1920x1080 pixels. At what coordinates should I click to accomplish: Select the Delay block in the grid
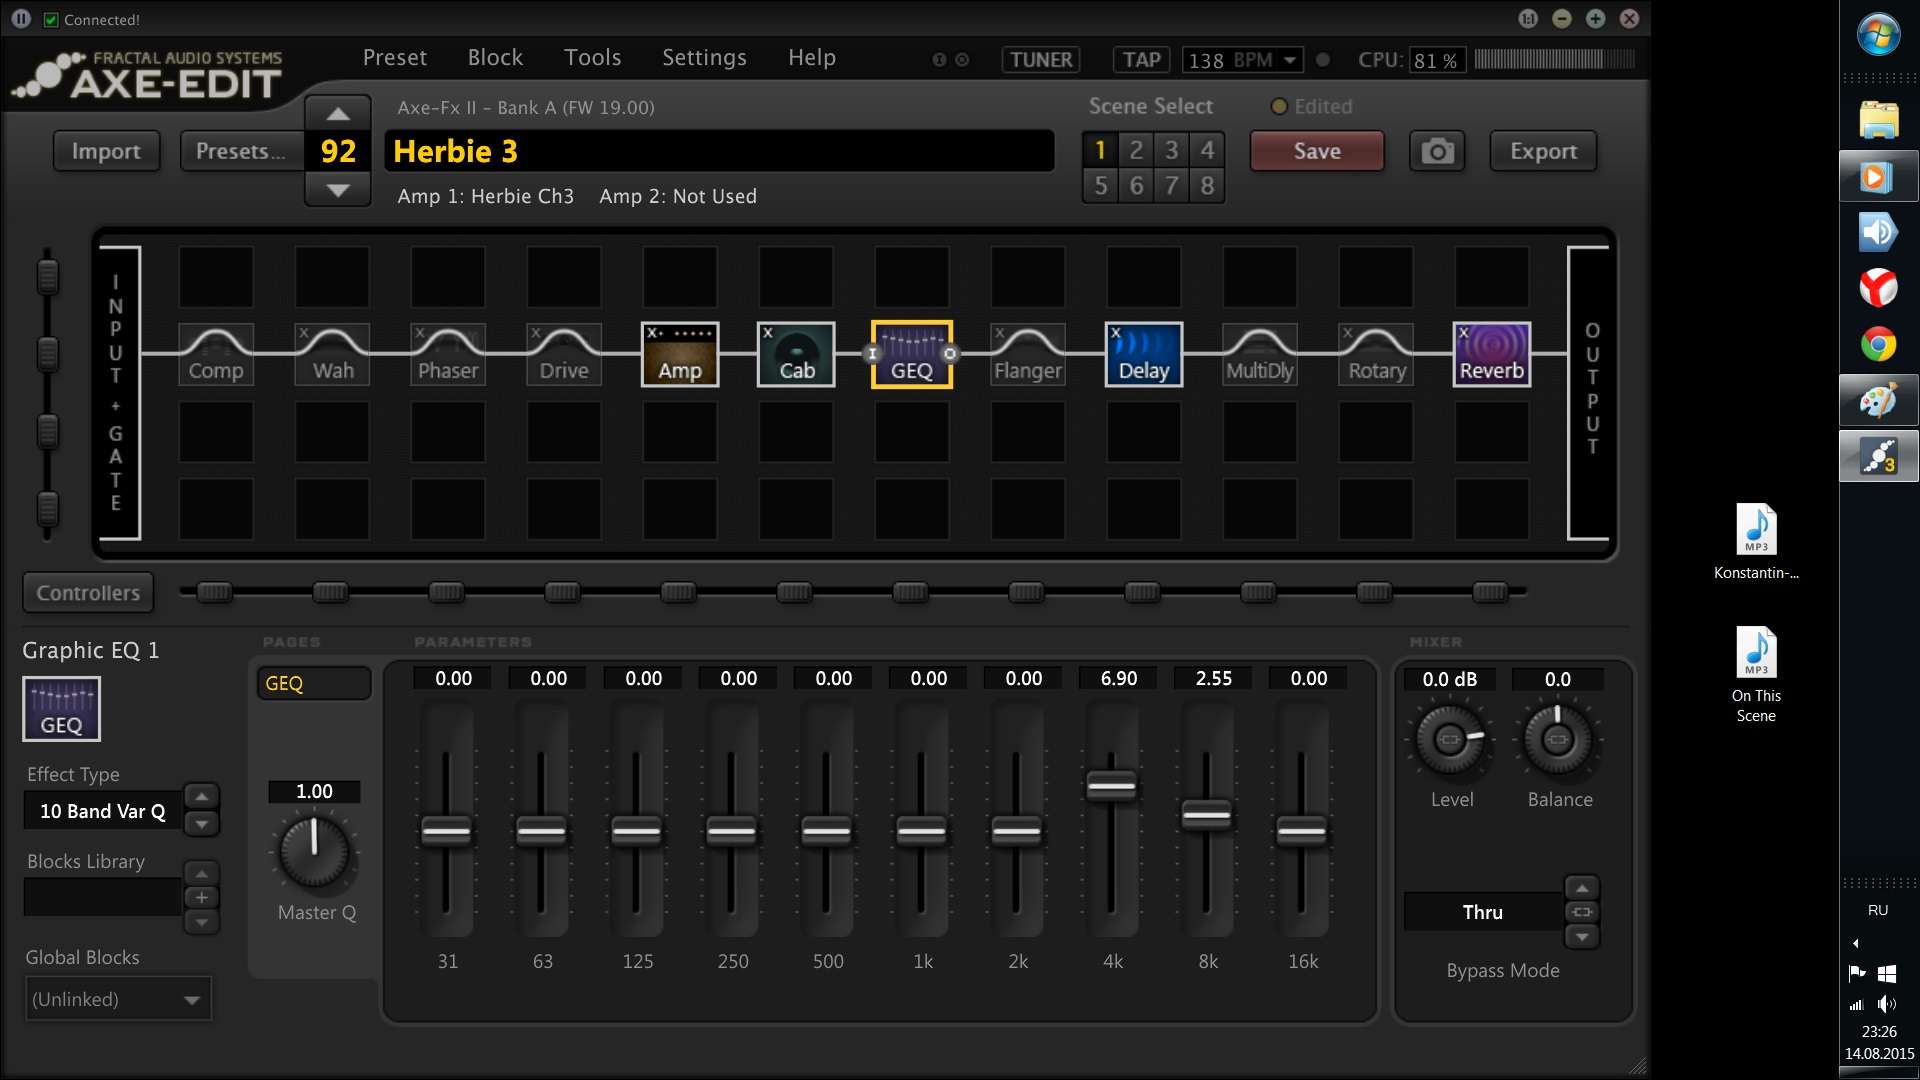coord(1144,354)
